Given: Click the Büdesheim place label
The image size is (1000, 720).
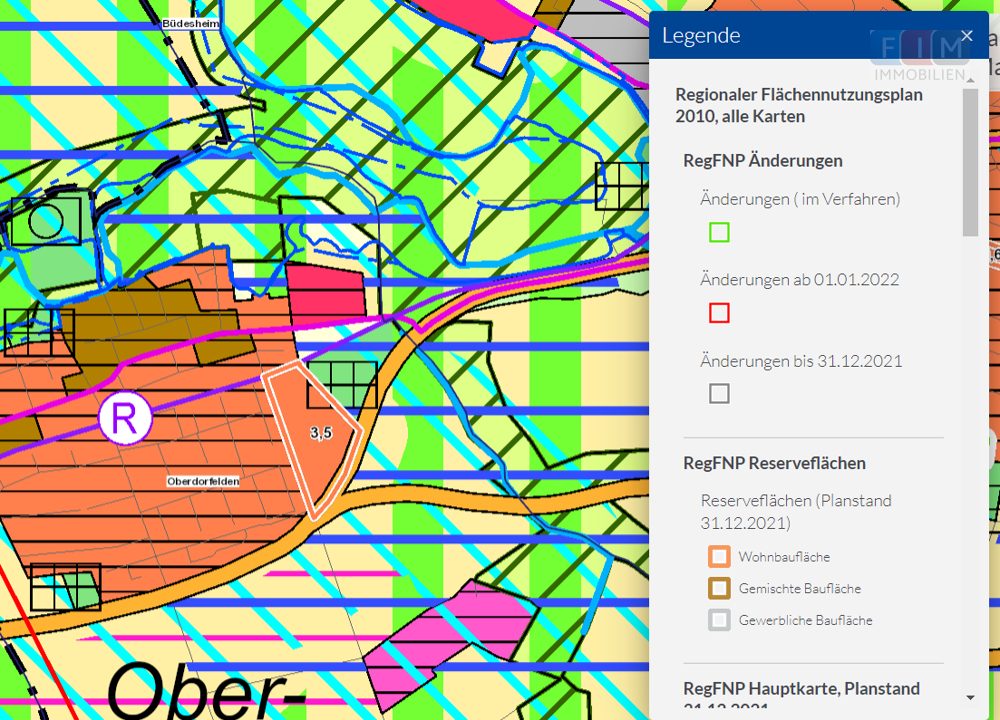Looking at the screenshot, I should pyautogui.click(x=191, y=24).
